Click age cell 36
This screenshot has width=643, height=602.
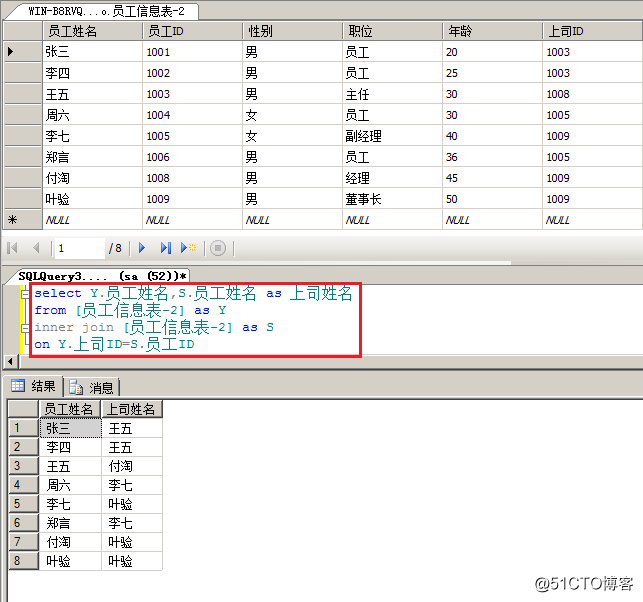[493, 157]
